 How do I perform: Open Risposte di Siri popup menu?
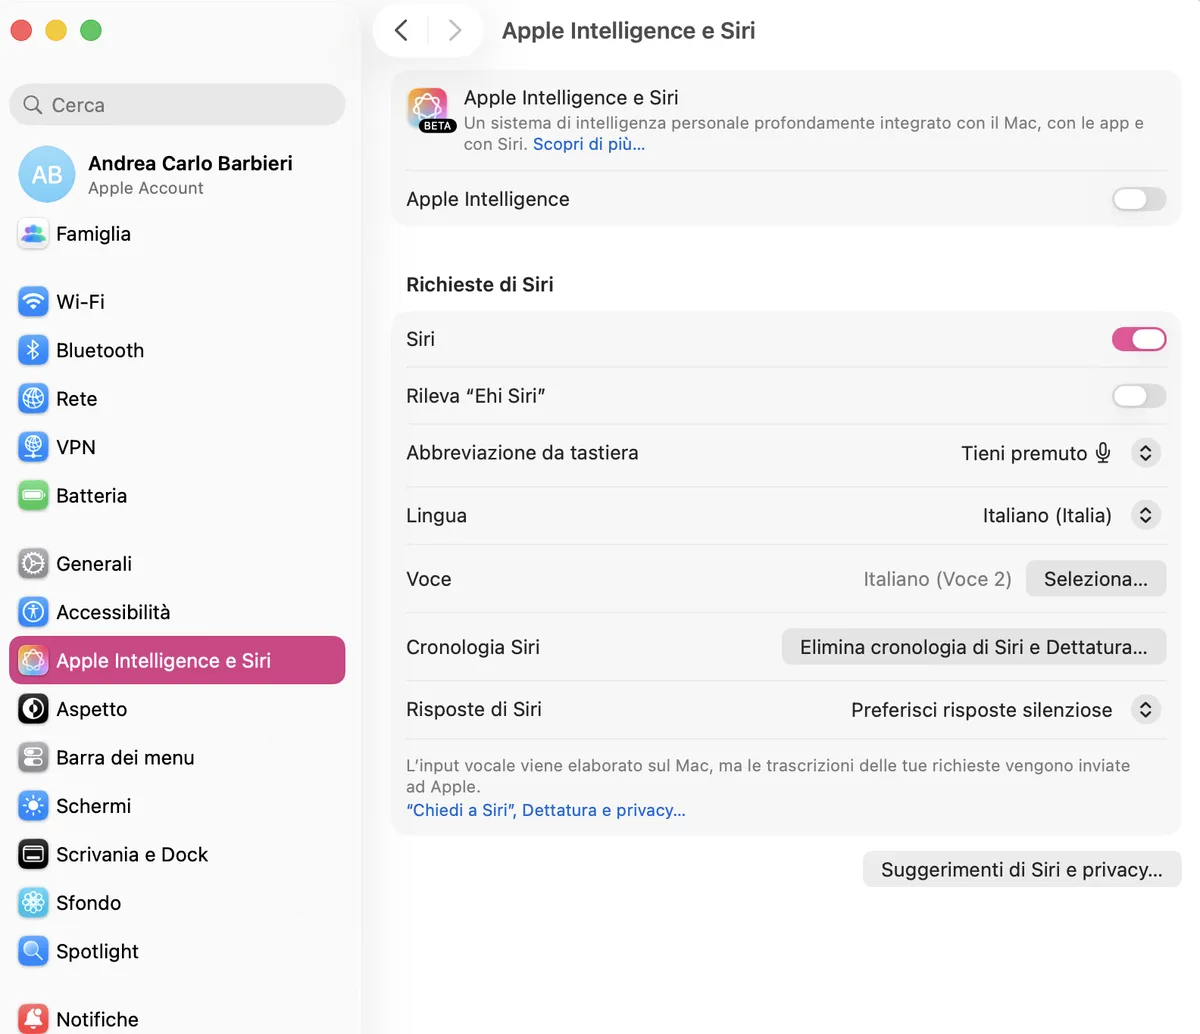(1146, 709)
